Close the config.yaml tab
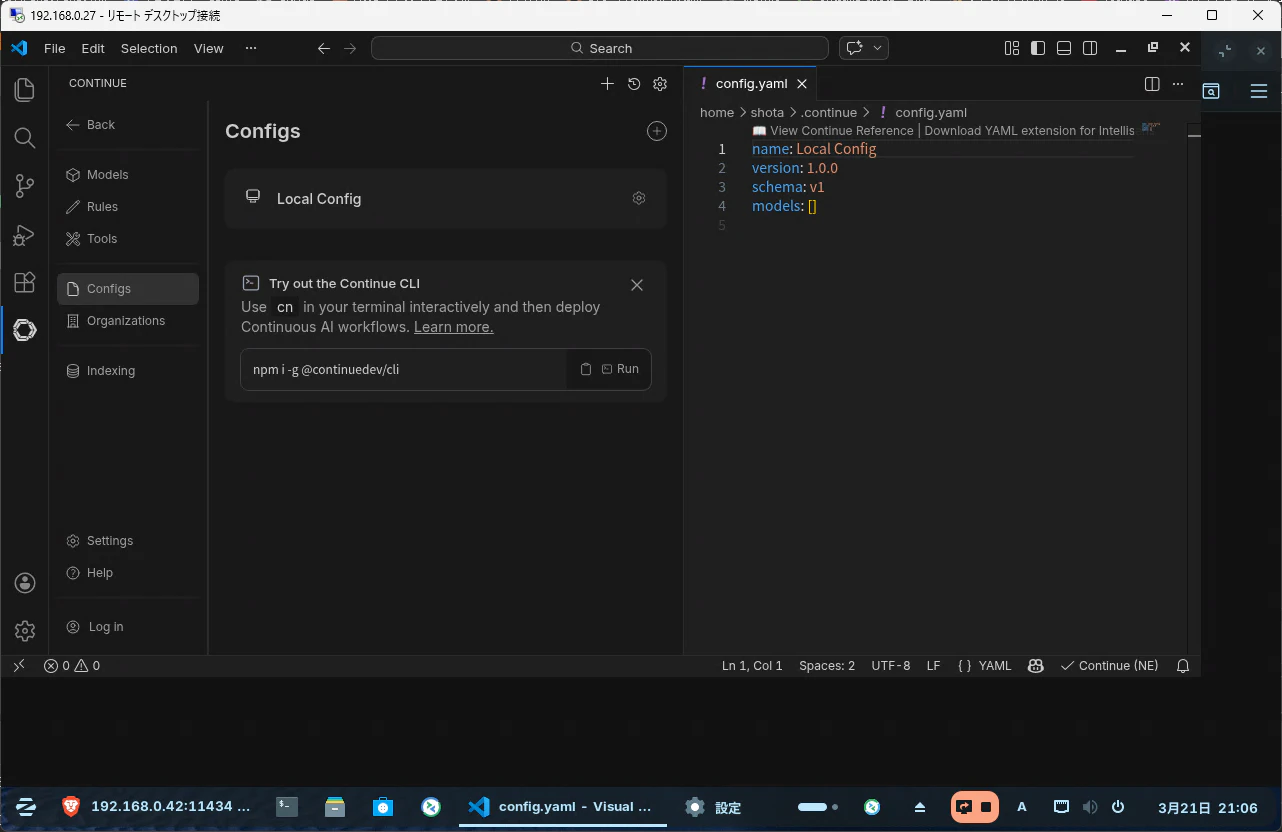The height and width of the screenshot is (832, 1282). (x=802, y=84)
